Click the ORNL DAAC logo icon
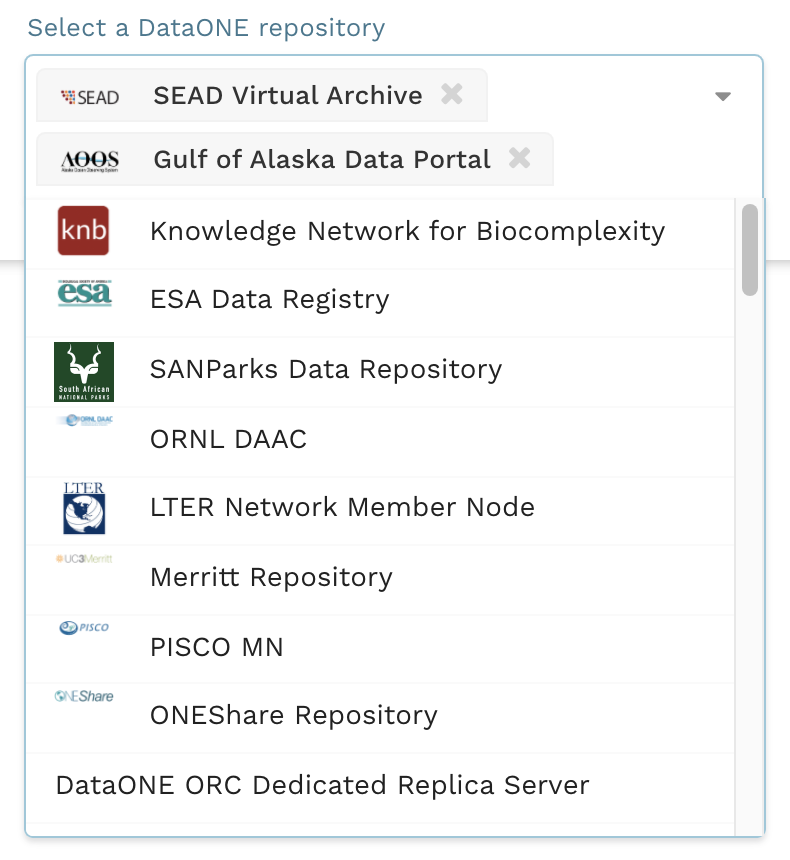The width and height of the screenshot is (790, 860). click(x=84, y=421)
